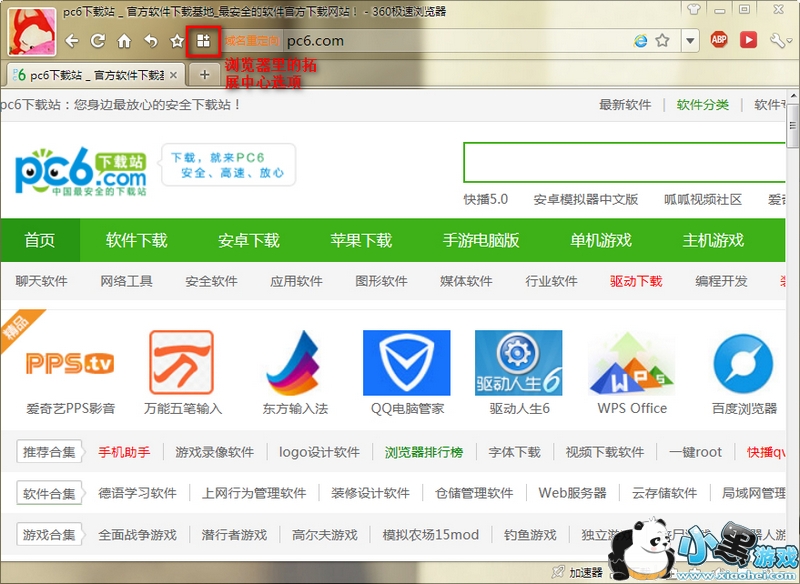Open the skin shirt icon in title bar

693,9
